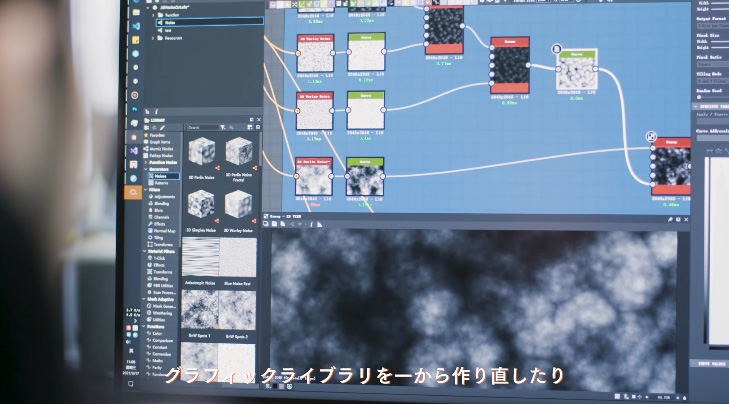This screenshot has width=729, height=404.
Task: Open FxMap Nodes in the library tree
Action: tap(159, 156)
